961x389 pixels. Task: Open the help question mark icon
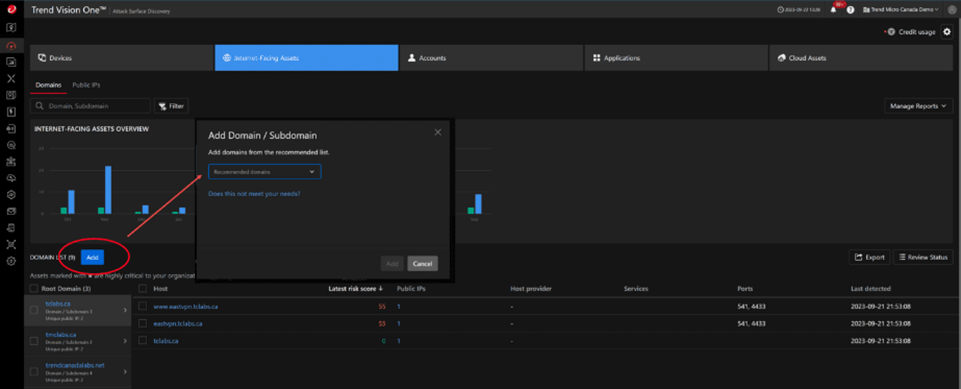coord(851,10)
